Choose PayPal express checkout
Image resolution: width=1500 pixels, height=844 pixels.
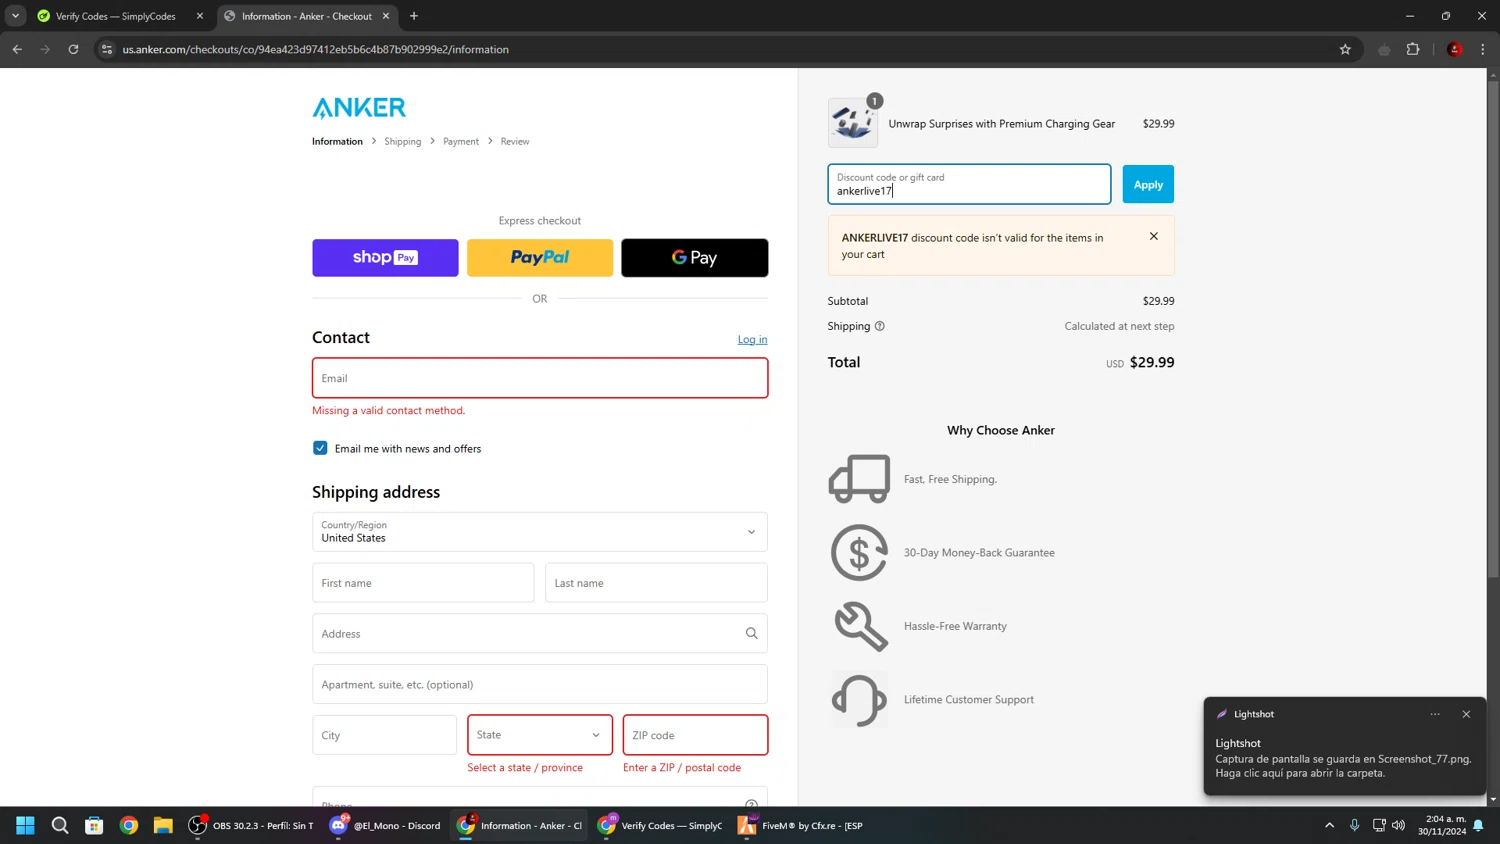pyautogui.click(x=540, y=258)
